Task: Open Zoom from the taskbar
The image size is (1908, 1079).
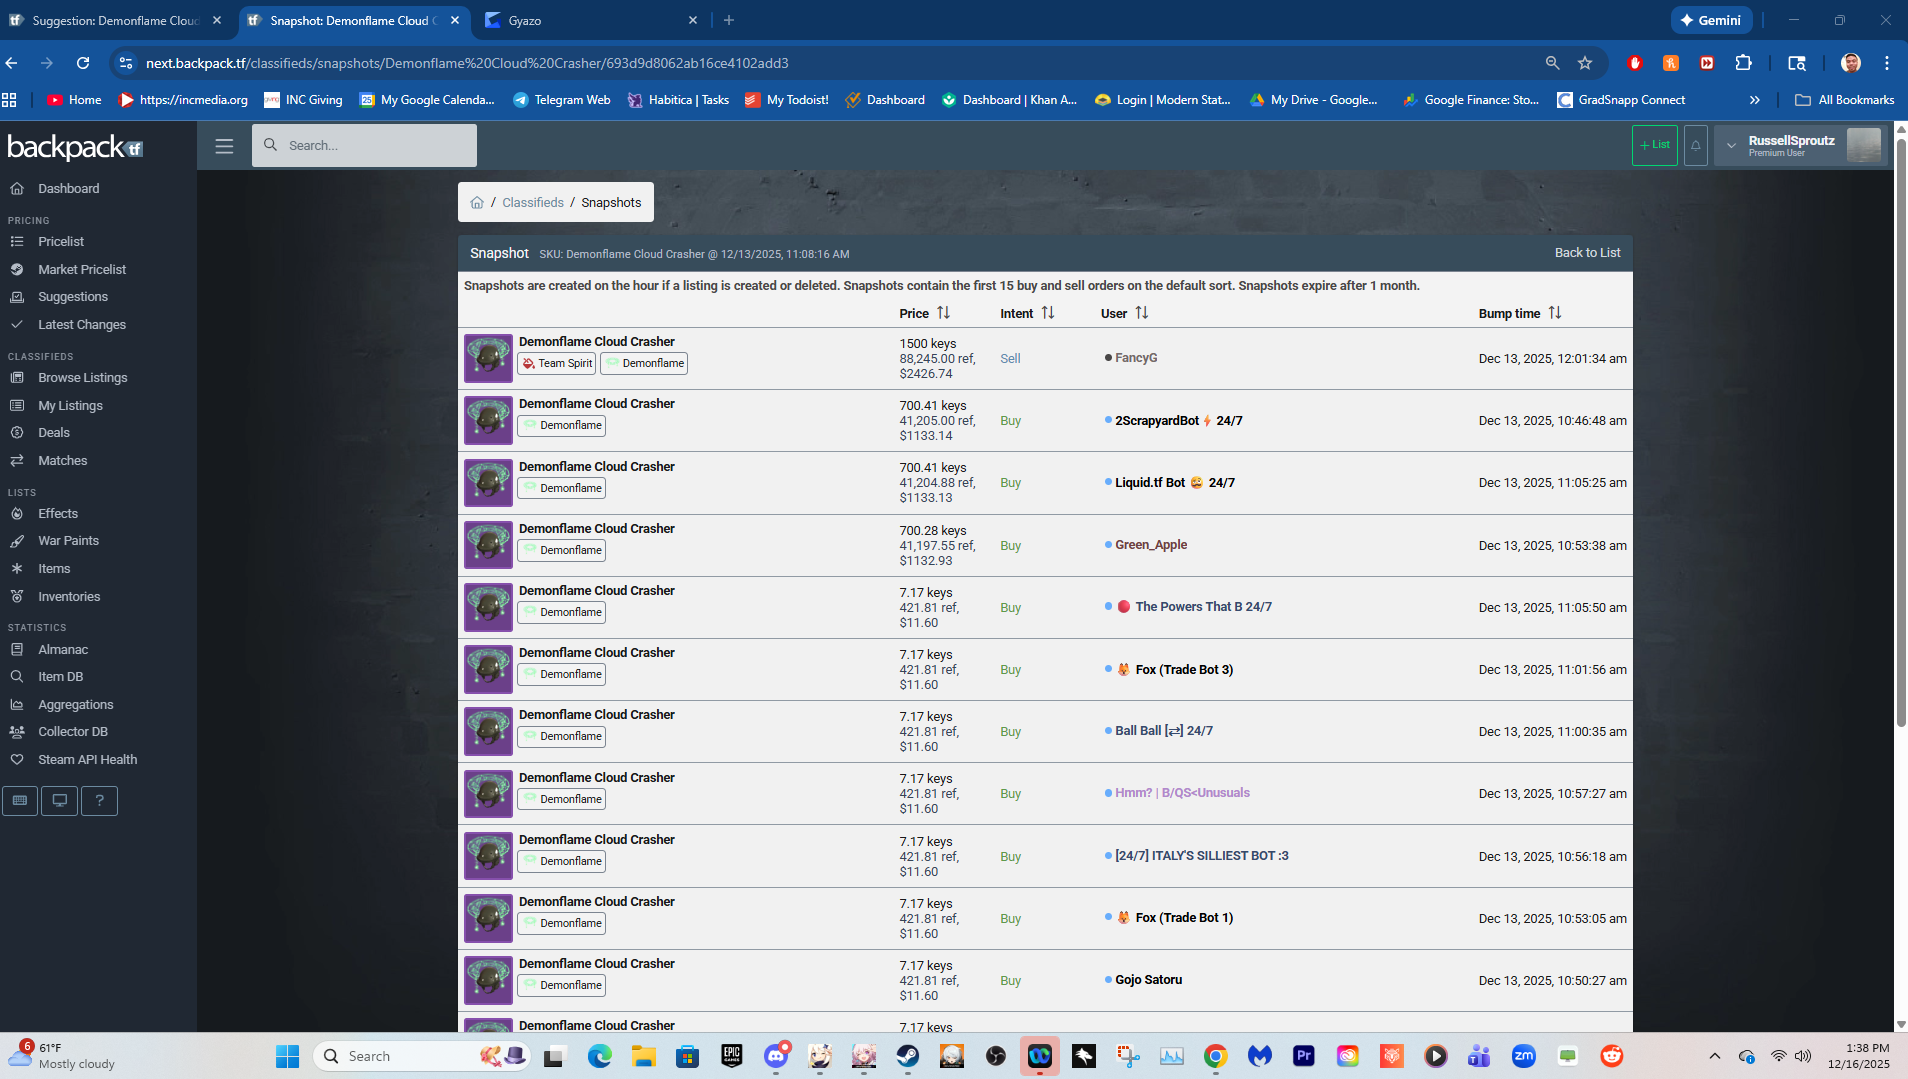Action: tap(1523, 1056)
